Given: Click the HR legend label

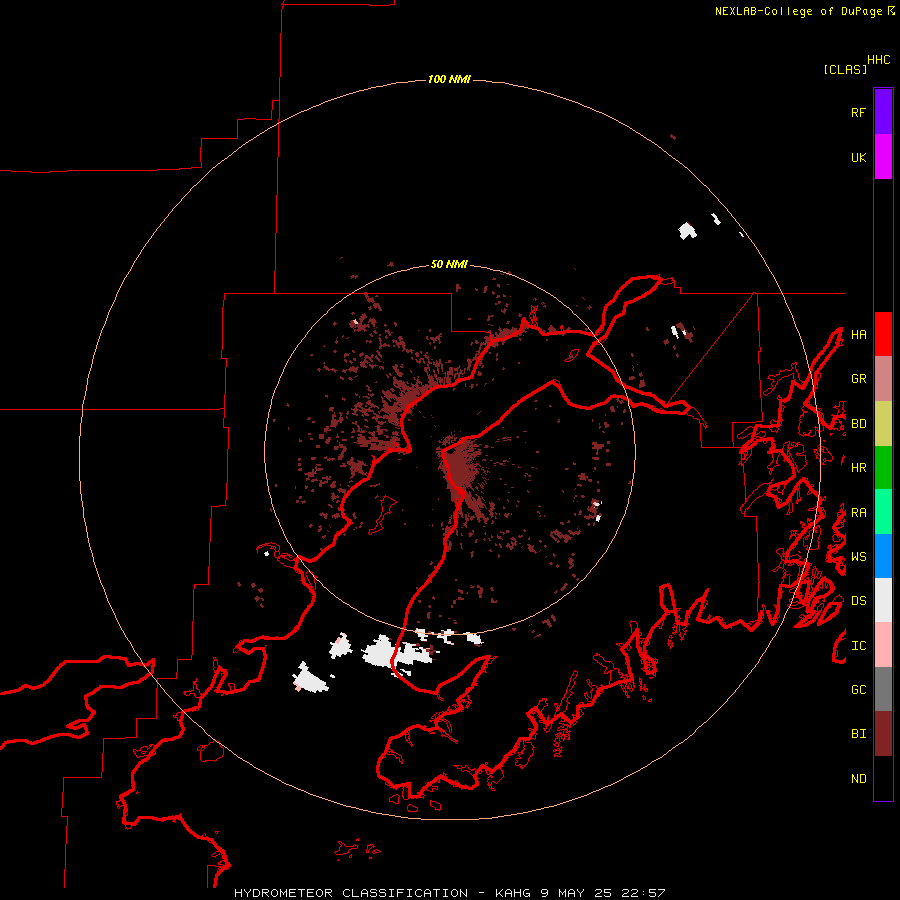Looking at the screenshot, I should (858, 468).
